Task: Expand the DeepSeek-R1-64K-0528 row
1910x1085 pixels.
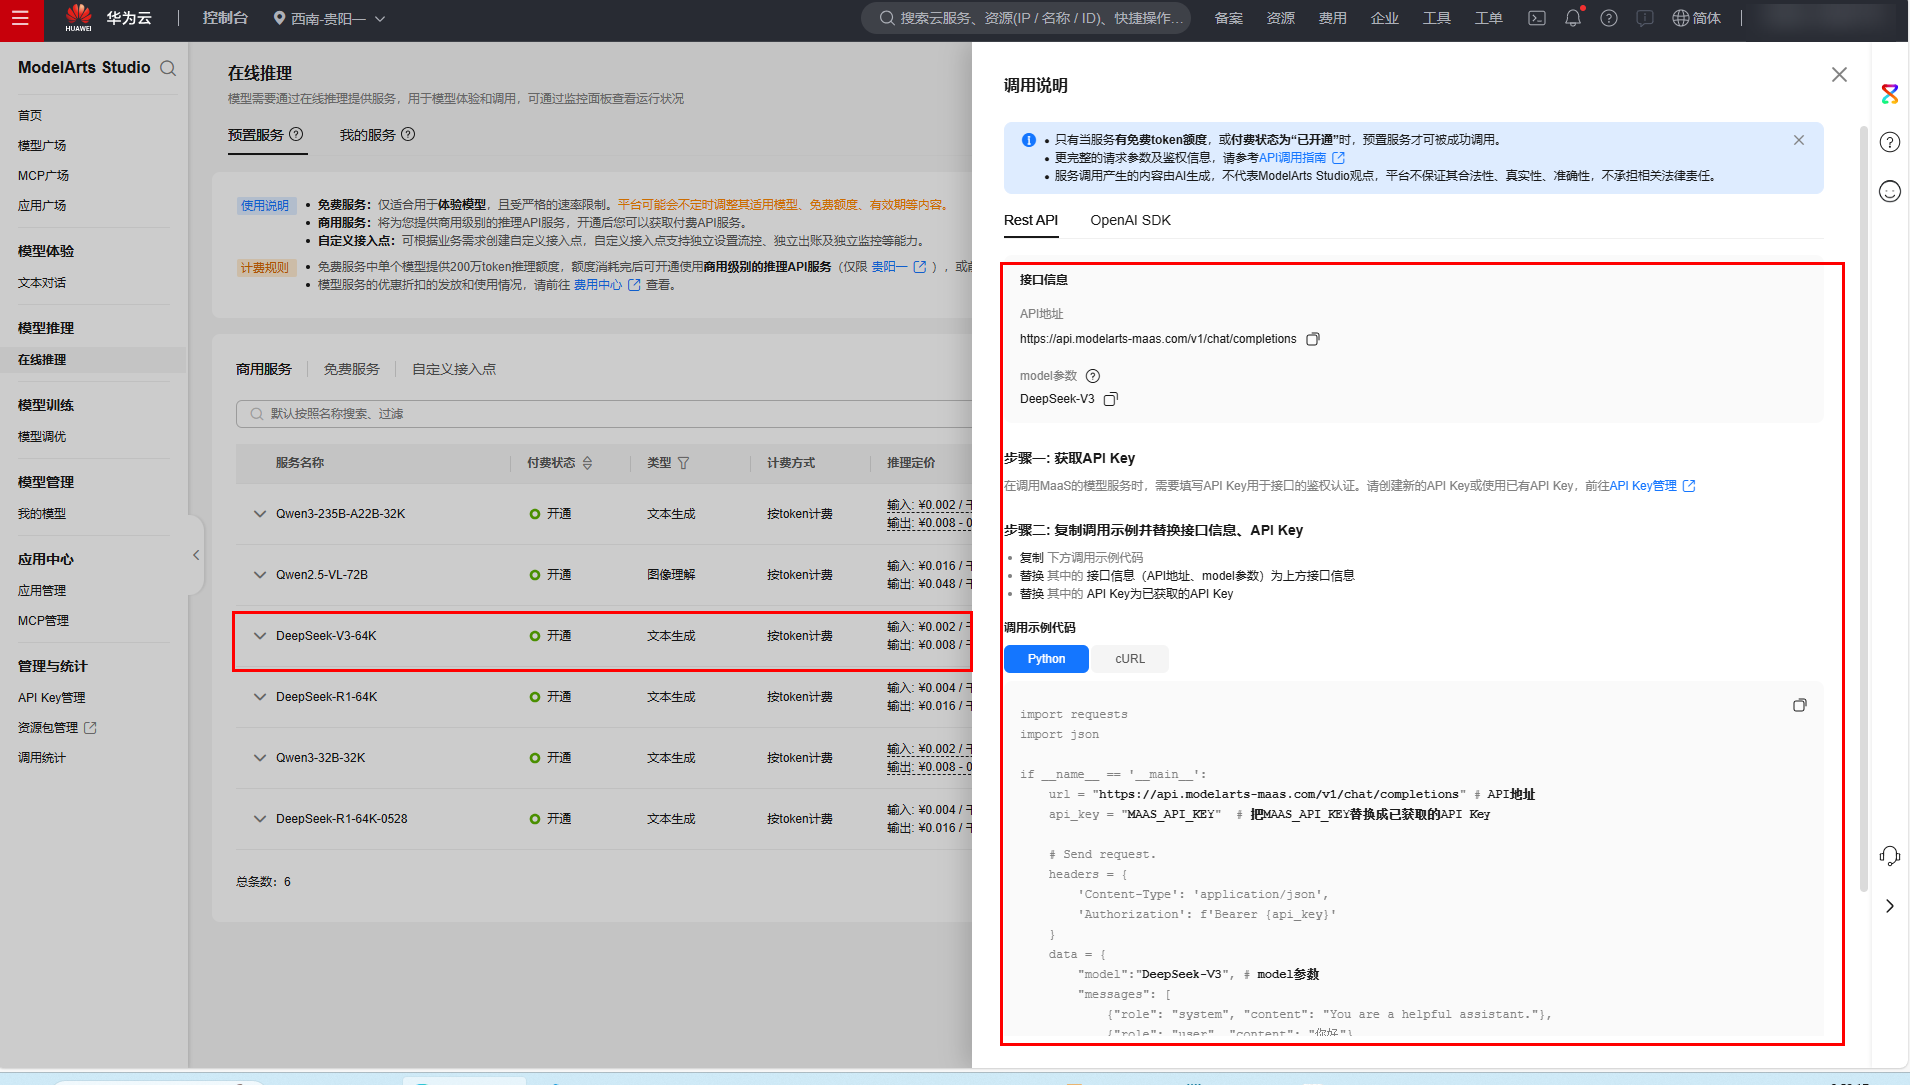Action: 260,819
